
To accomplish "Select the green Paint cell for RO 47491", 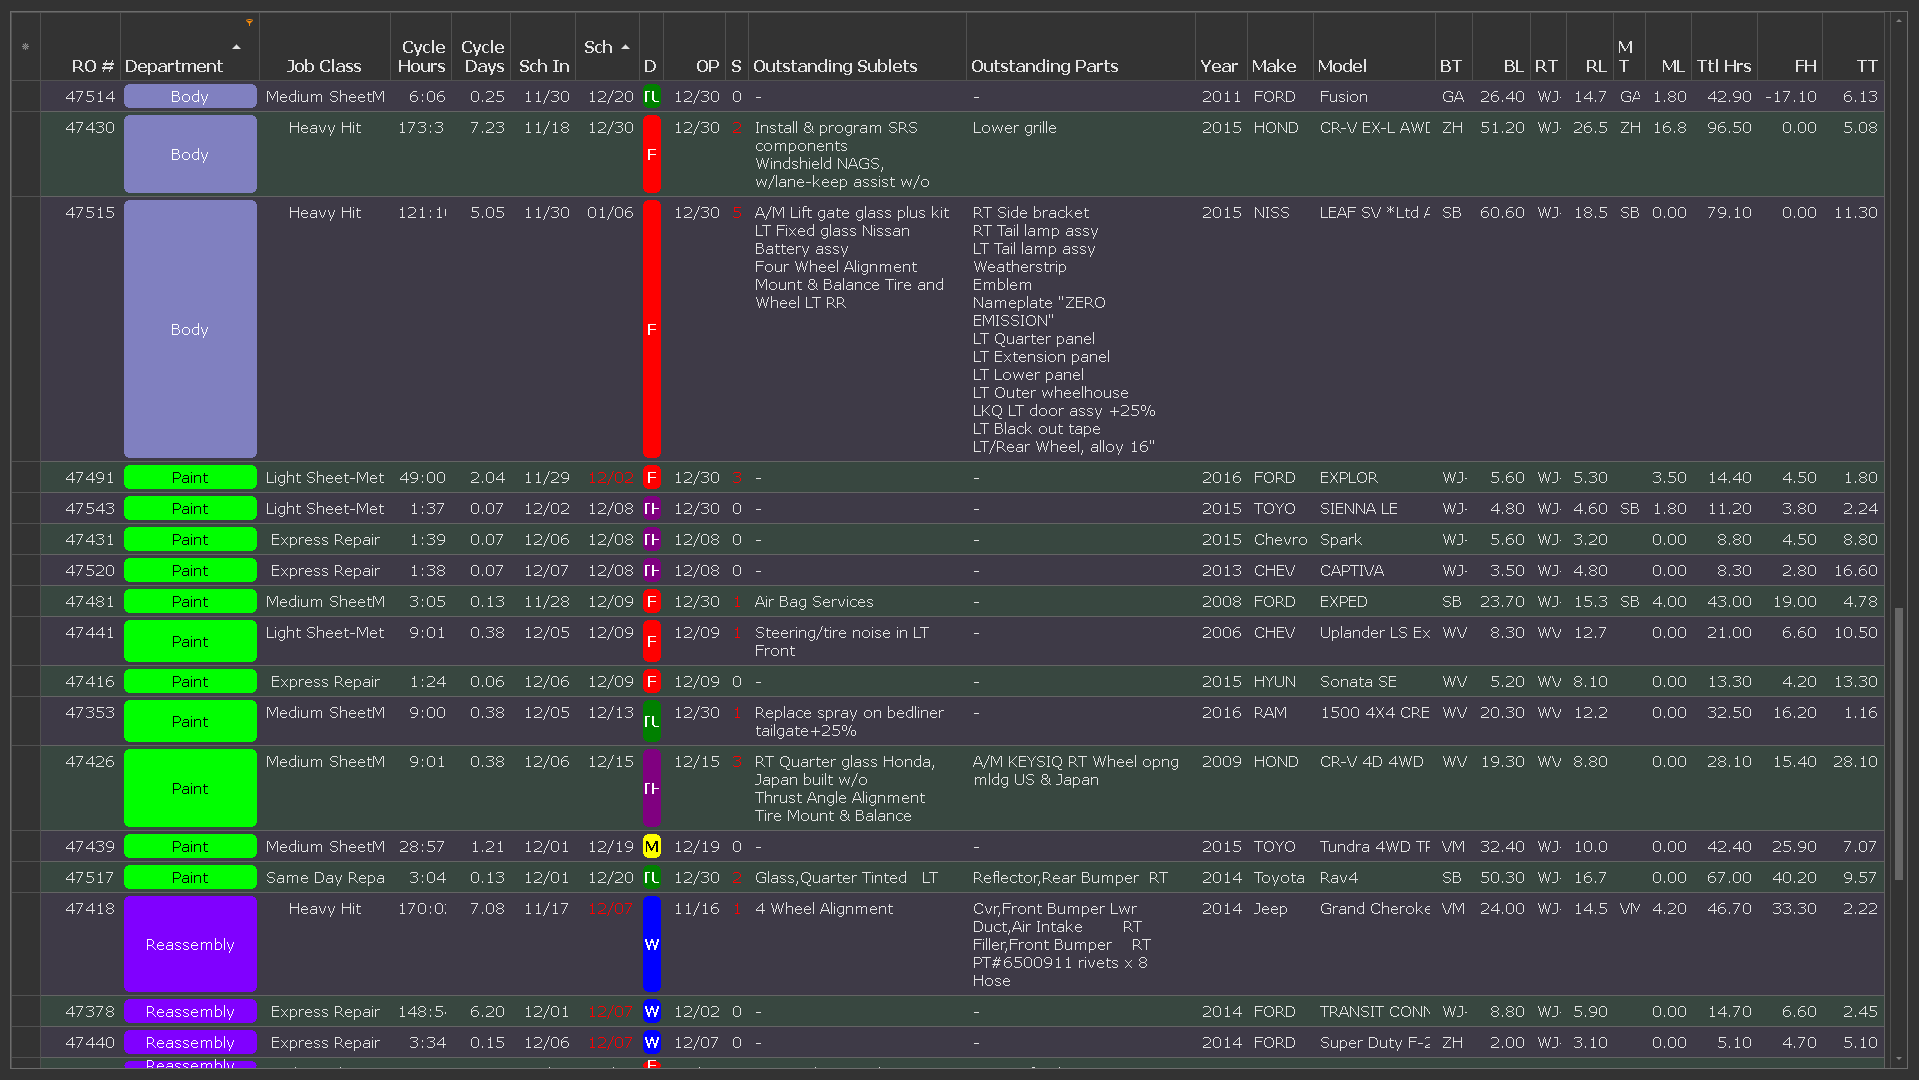I will tap(190, 478).
